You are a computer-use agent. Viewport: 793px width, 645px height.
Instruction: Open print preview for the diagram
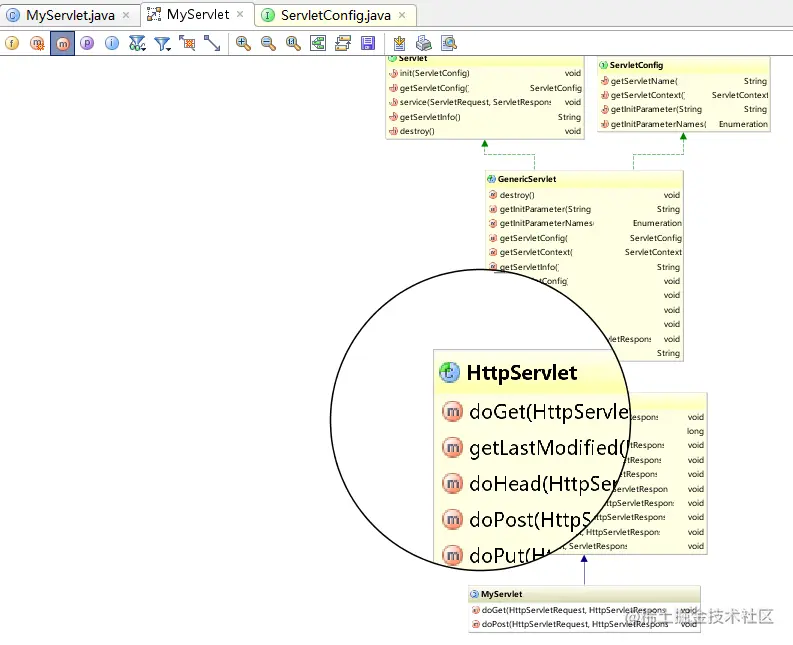click(x=449, y=44)
